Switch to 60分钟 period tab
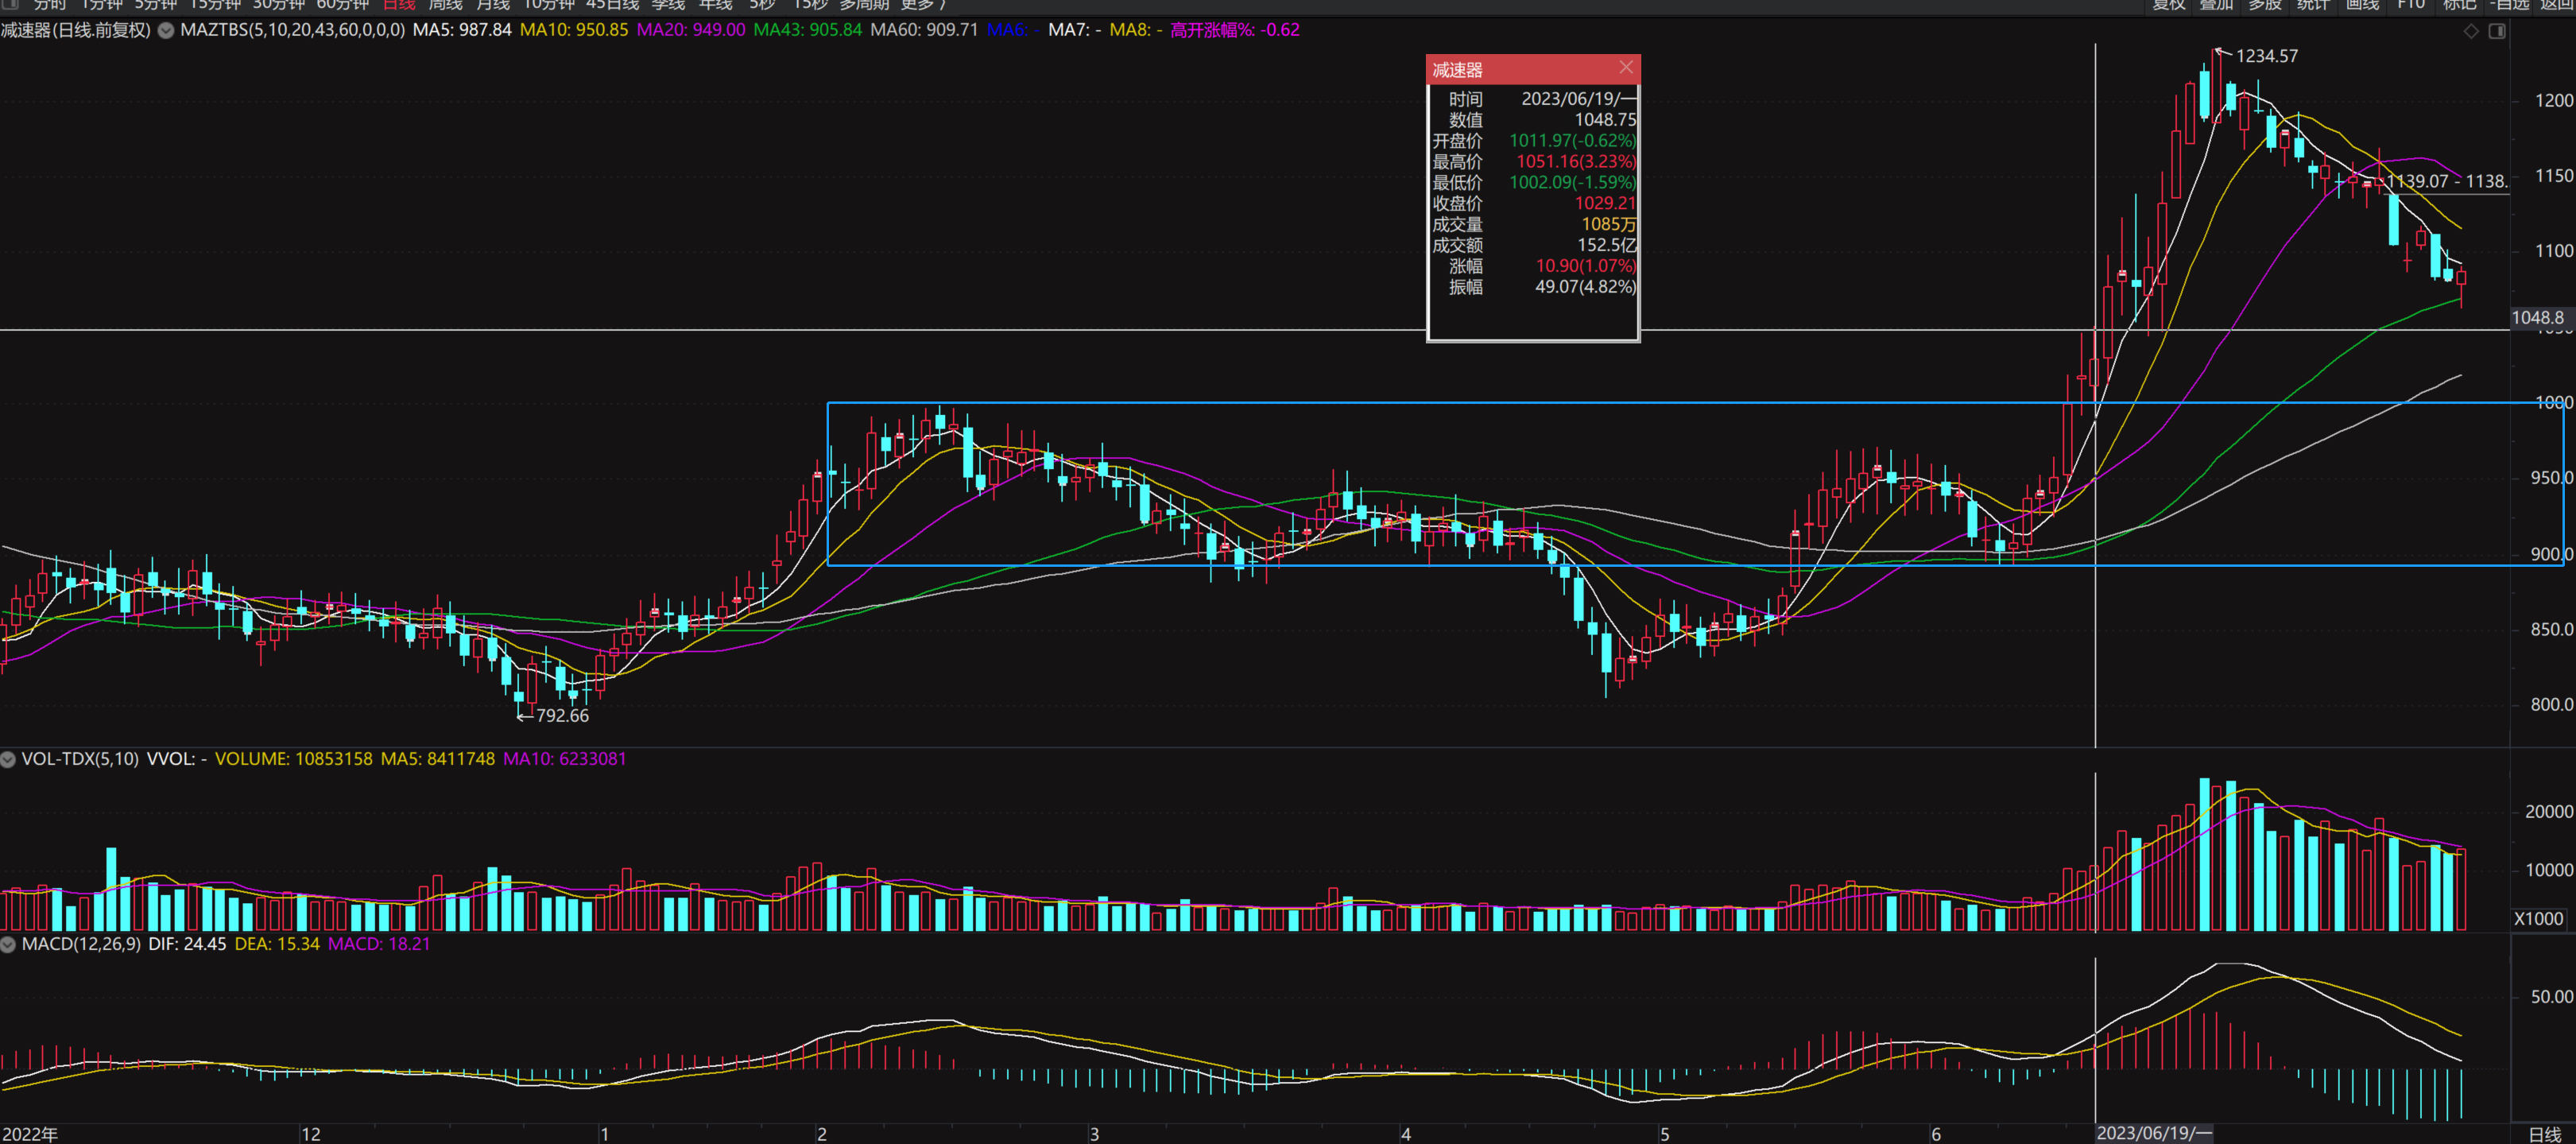 tap(342, 5)
